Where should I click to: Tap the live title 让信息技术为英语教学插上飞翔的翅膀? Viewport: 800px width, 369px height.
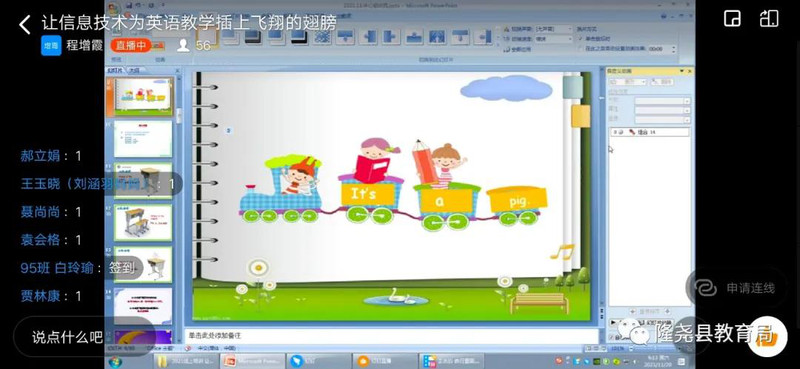[188, 23]
